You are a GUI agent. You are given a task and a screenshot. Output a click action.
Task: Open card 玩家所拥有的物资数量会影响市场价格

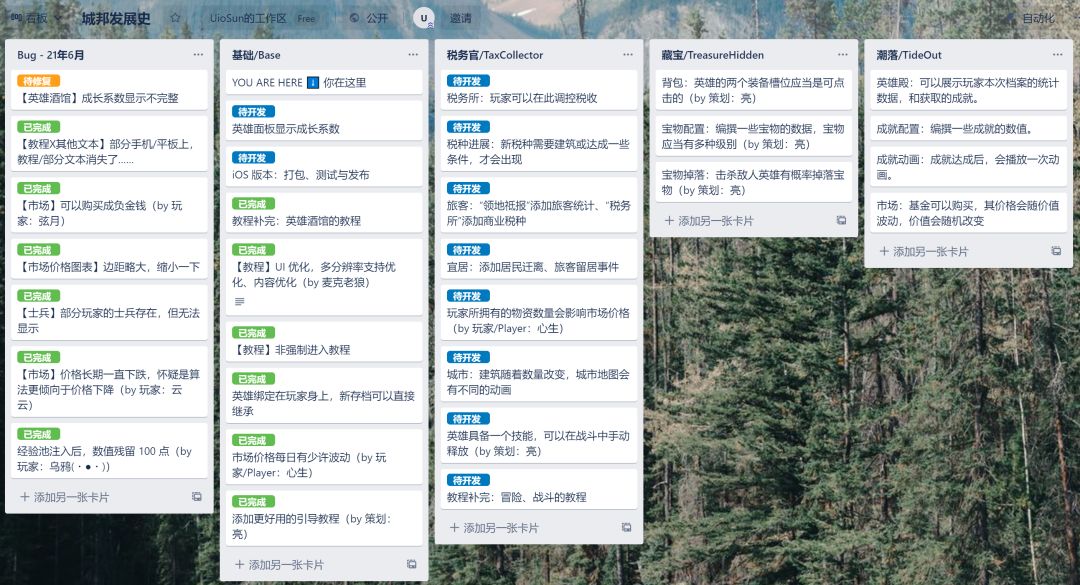(x=539, y=312)
